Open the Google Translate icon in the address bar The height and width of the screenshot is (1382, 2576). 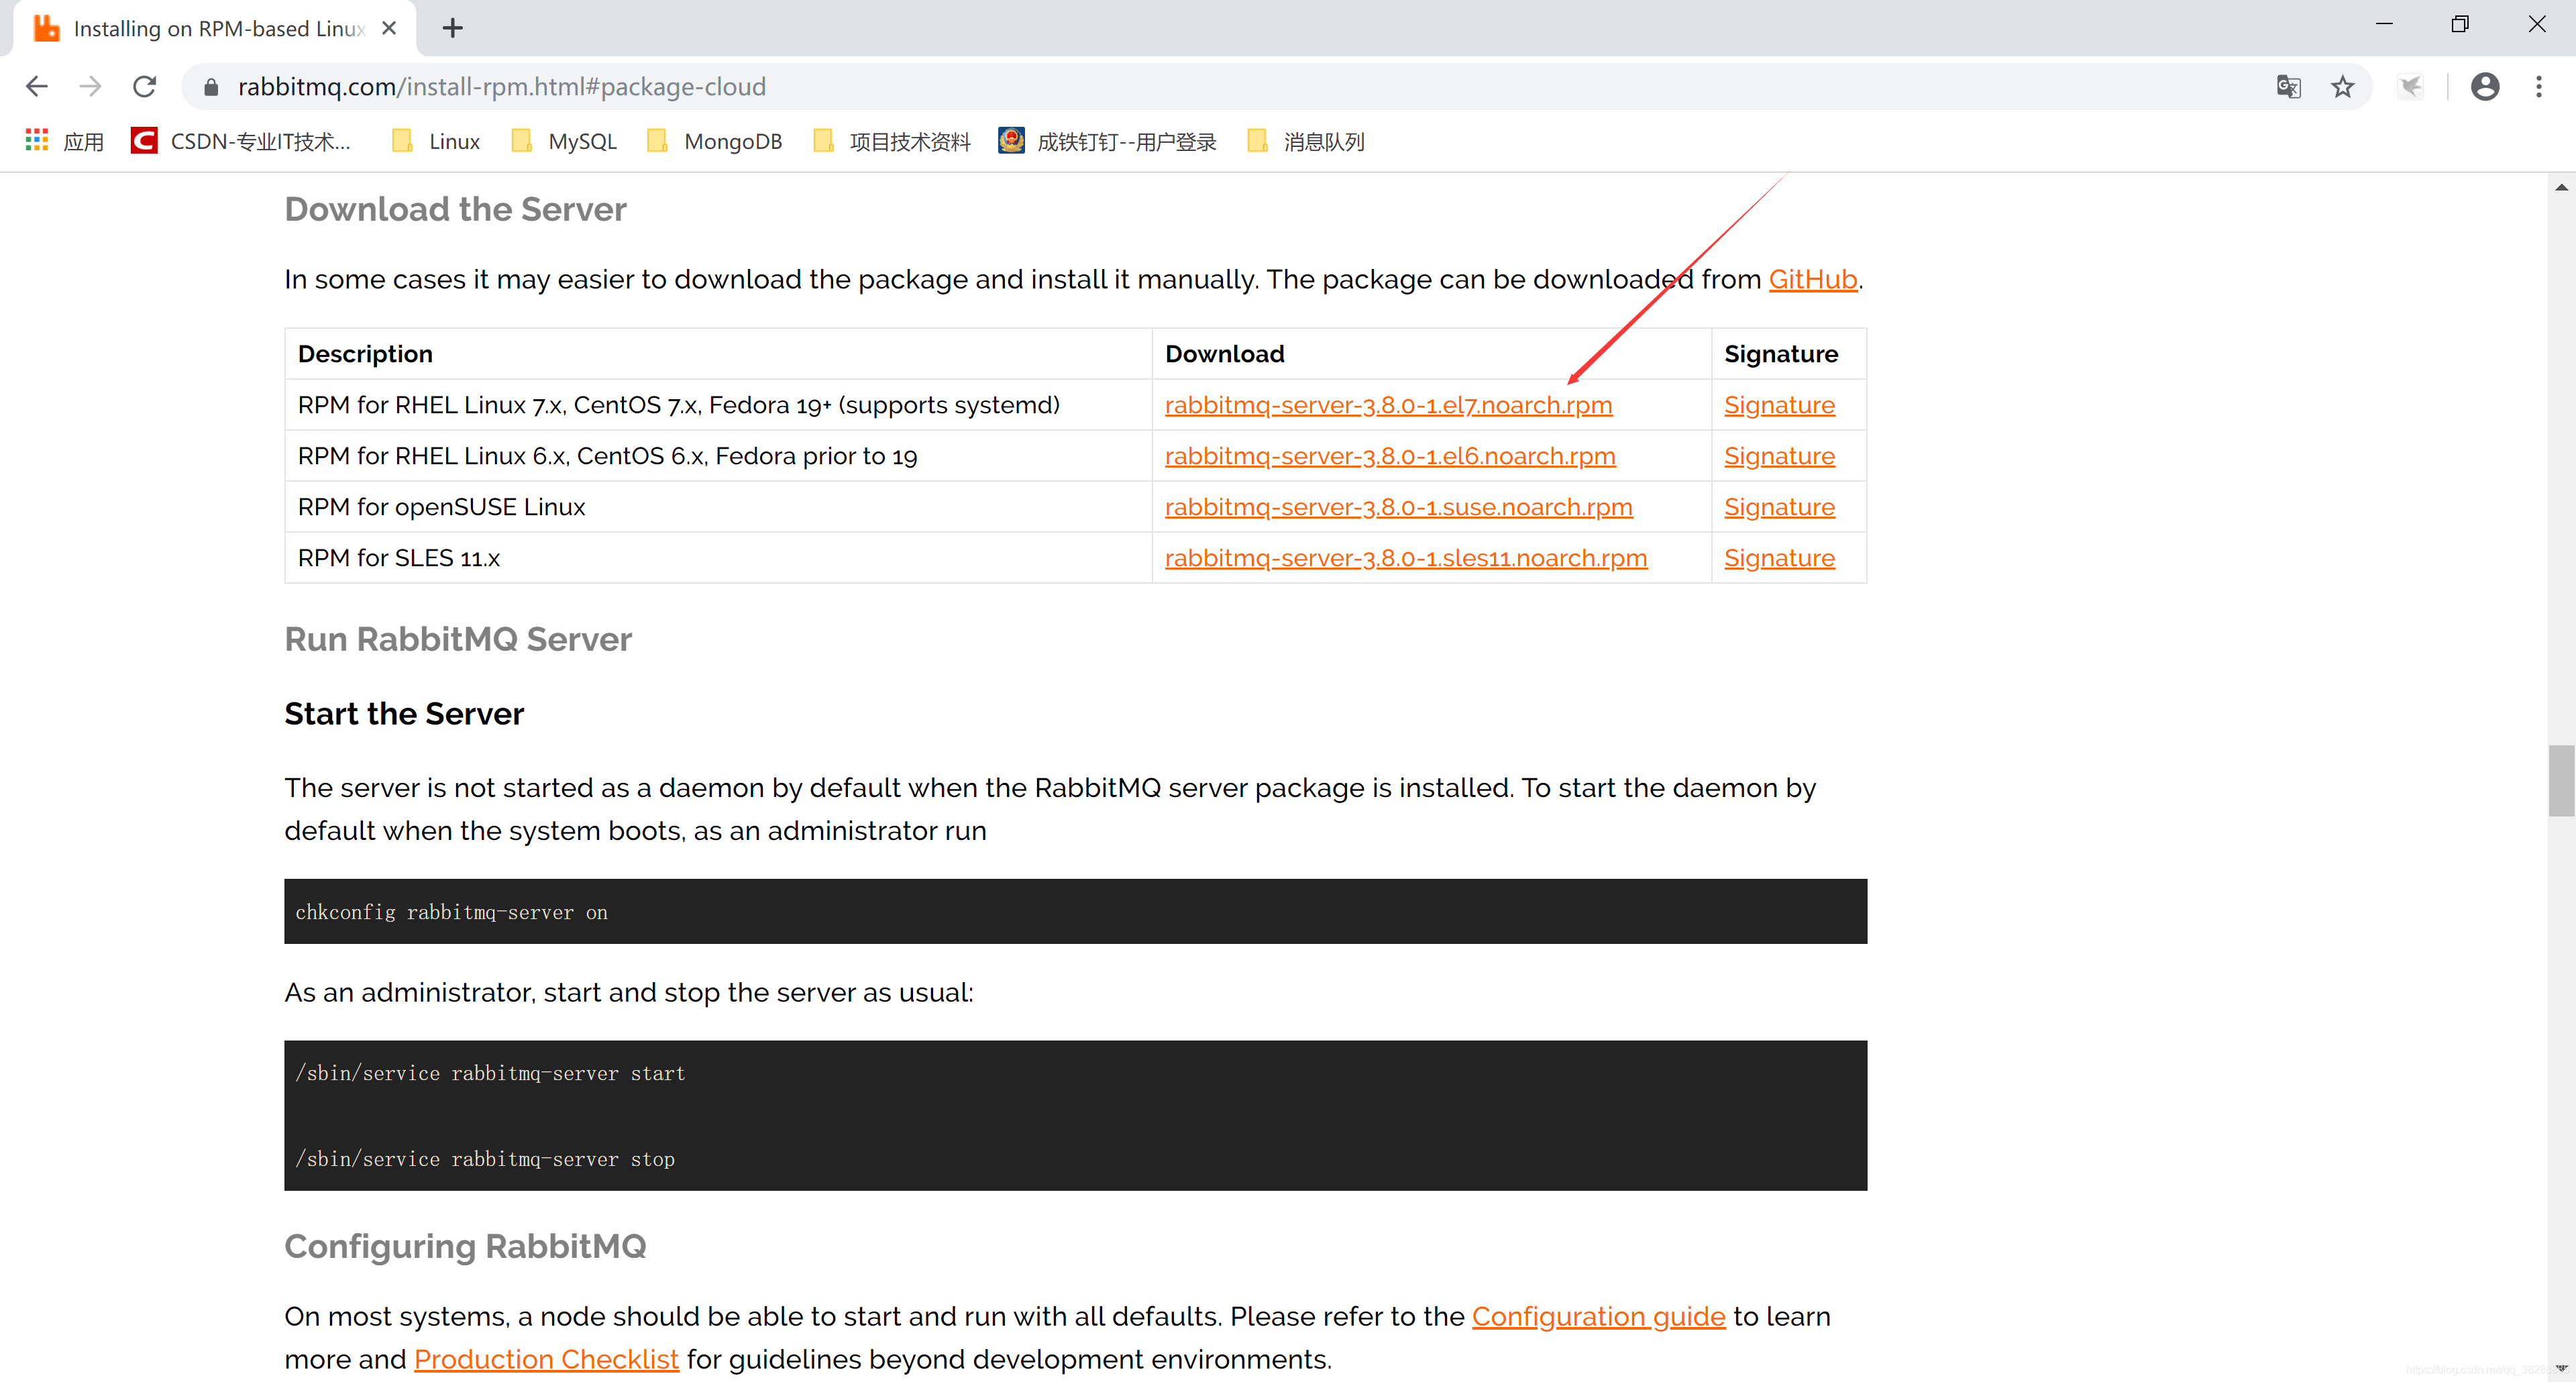click(x=2288, y=87)
